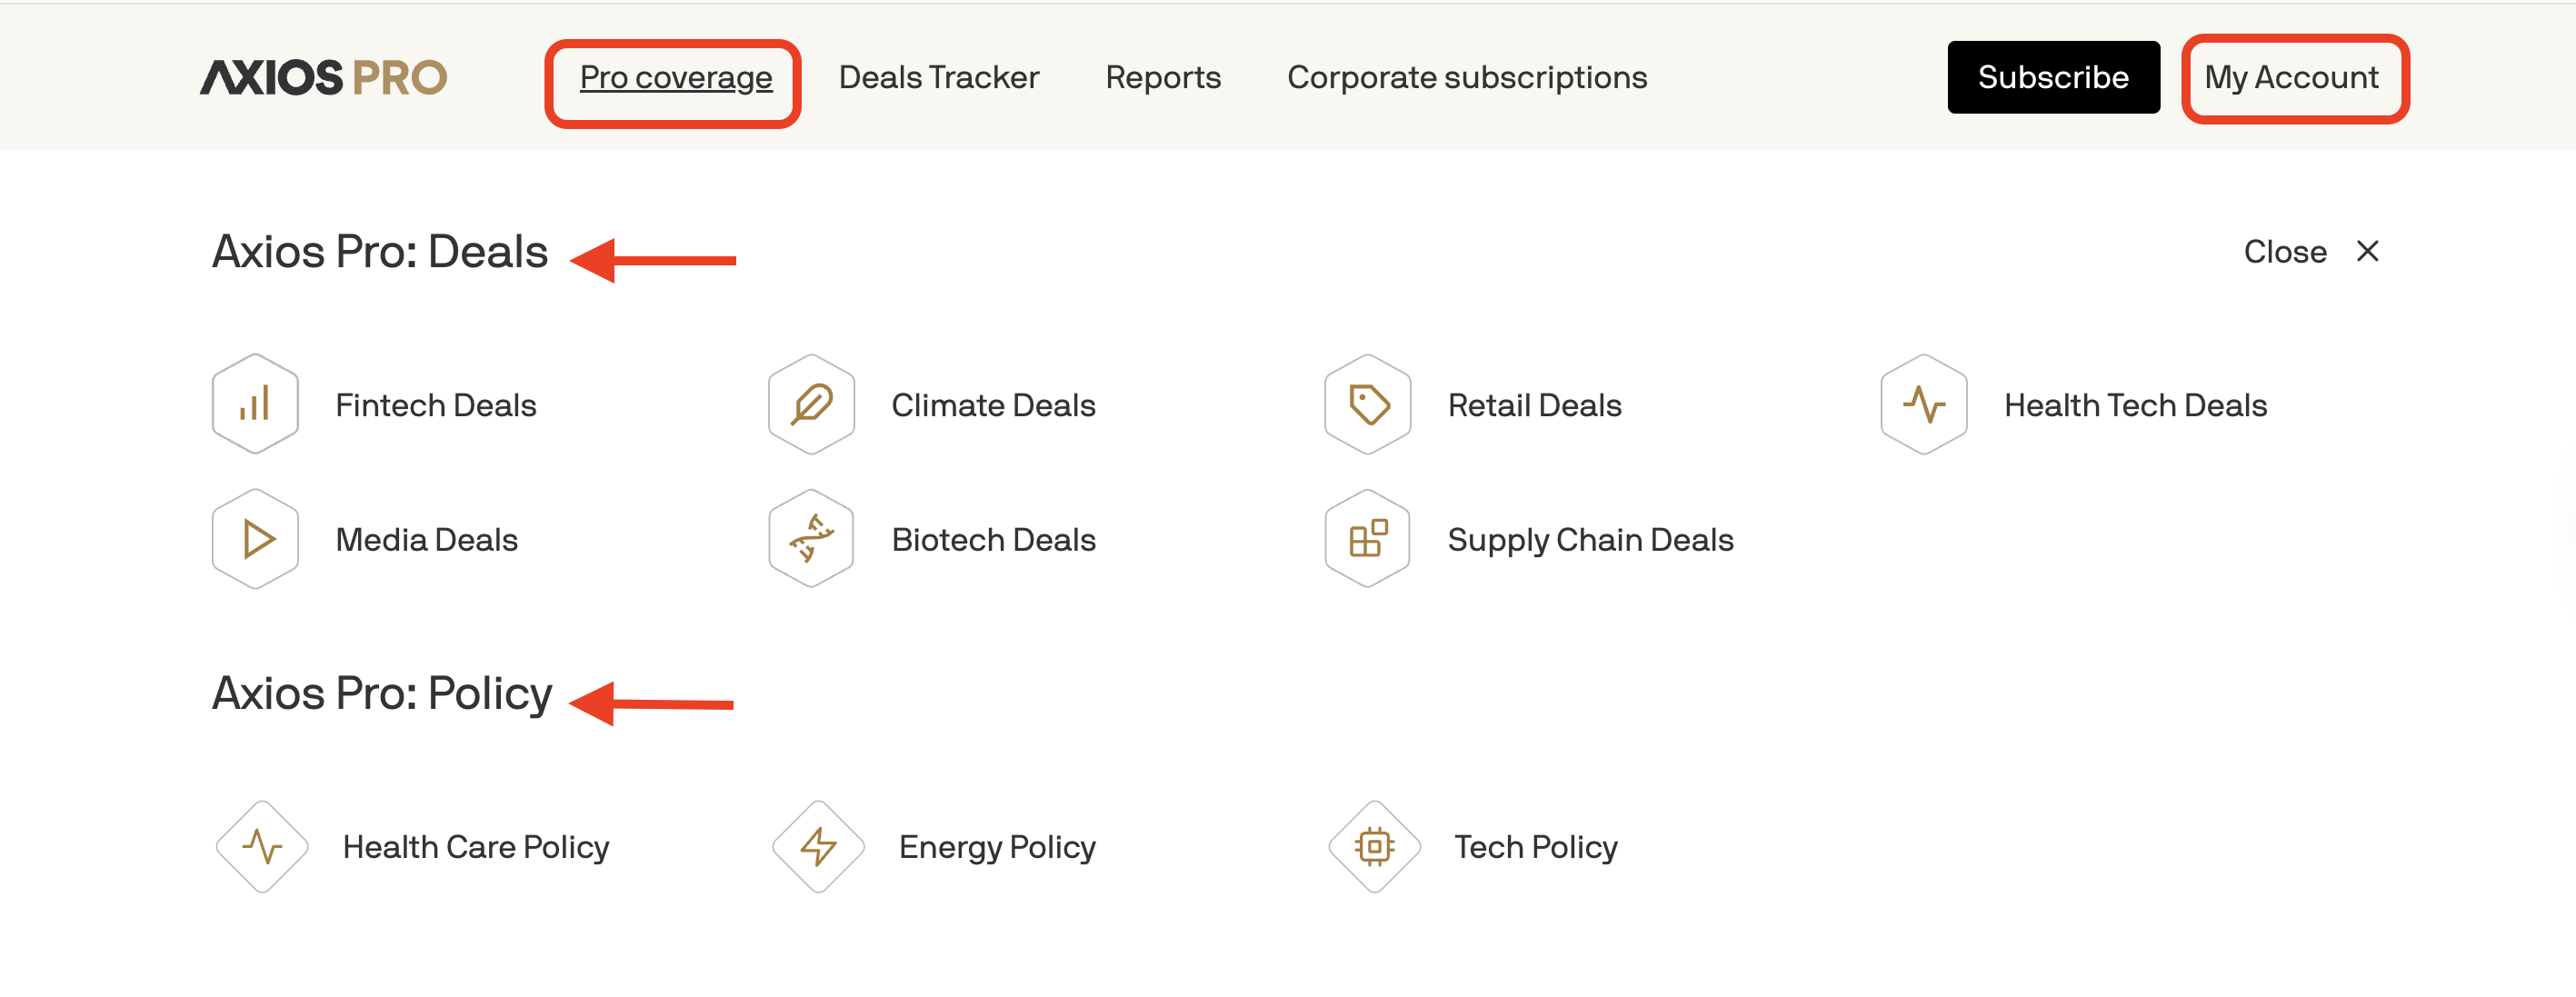Screen dimensions: 2576x997
Task: Click the Health Tech Deals pulse icon
Action: [x=1923, y=404]
